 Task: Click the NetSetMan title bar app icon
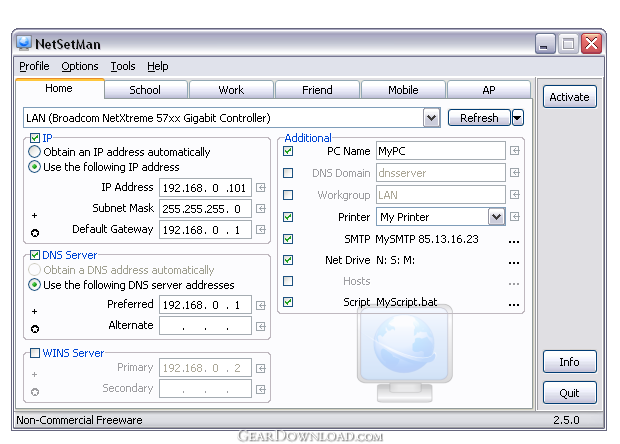24,43
